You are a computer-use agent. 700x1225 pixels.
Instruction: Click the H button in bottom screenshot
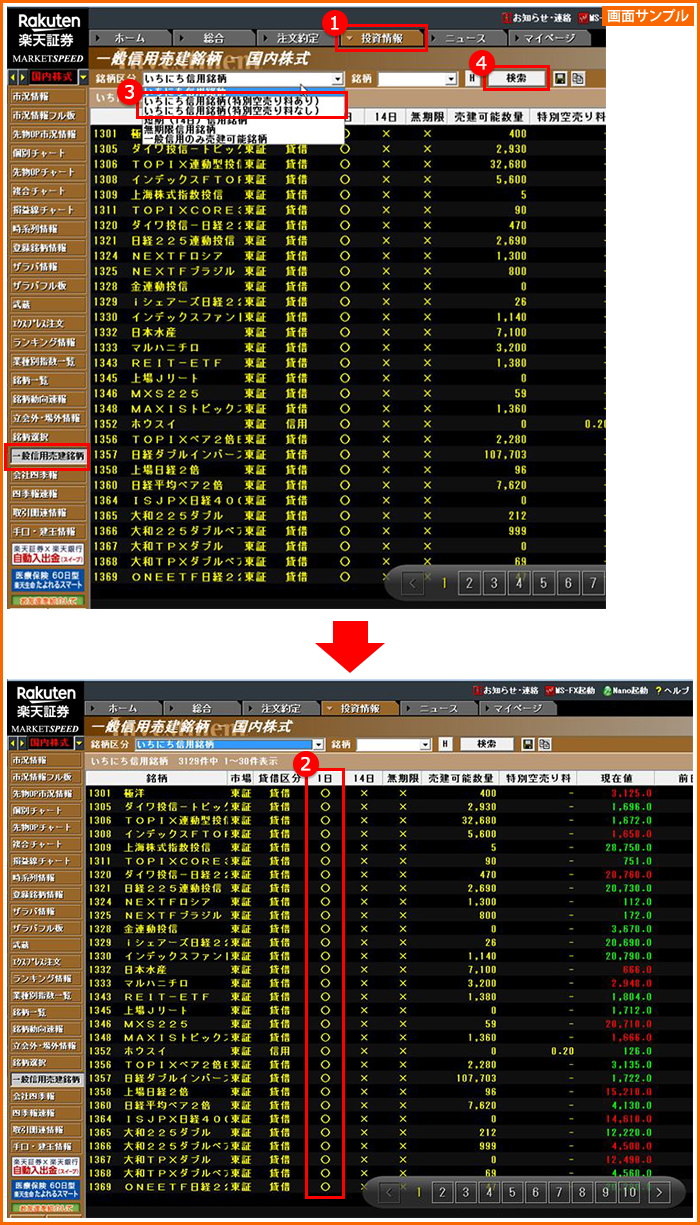point(444,745)
